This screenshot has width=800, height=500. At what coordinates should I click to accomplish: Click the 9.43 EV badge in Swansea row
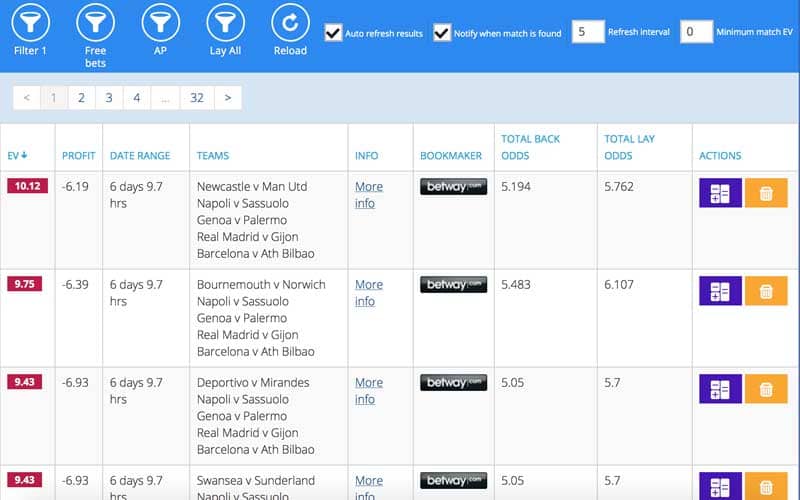pyautogui.click(x=24, y=480)
